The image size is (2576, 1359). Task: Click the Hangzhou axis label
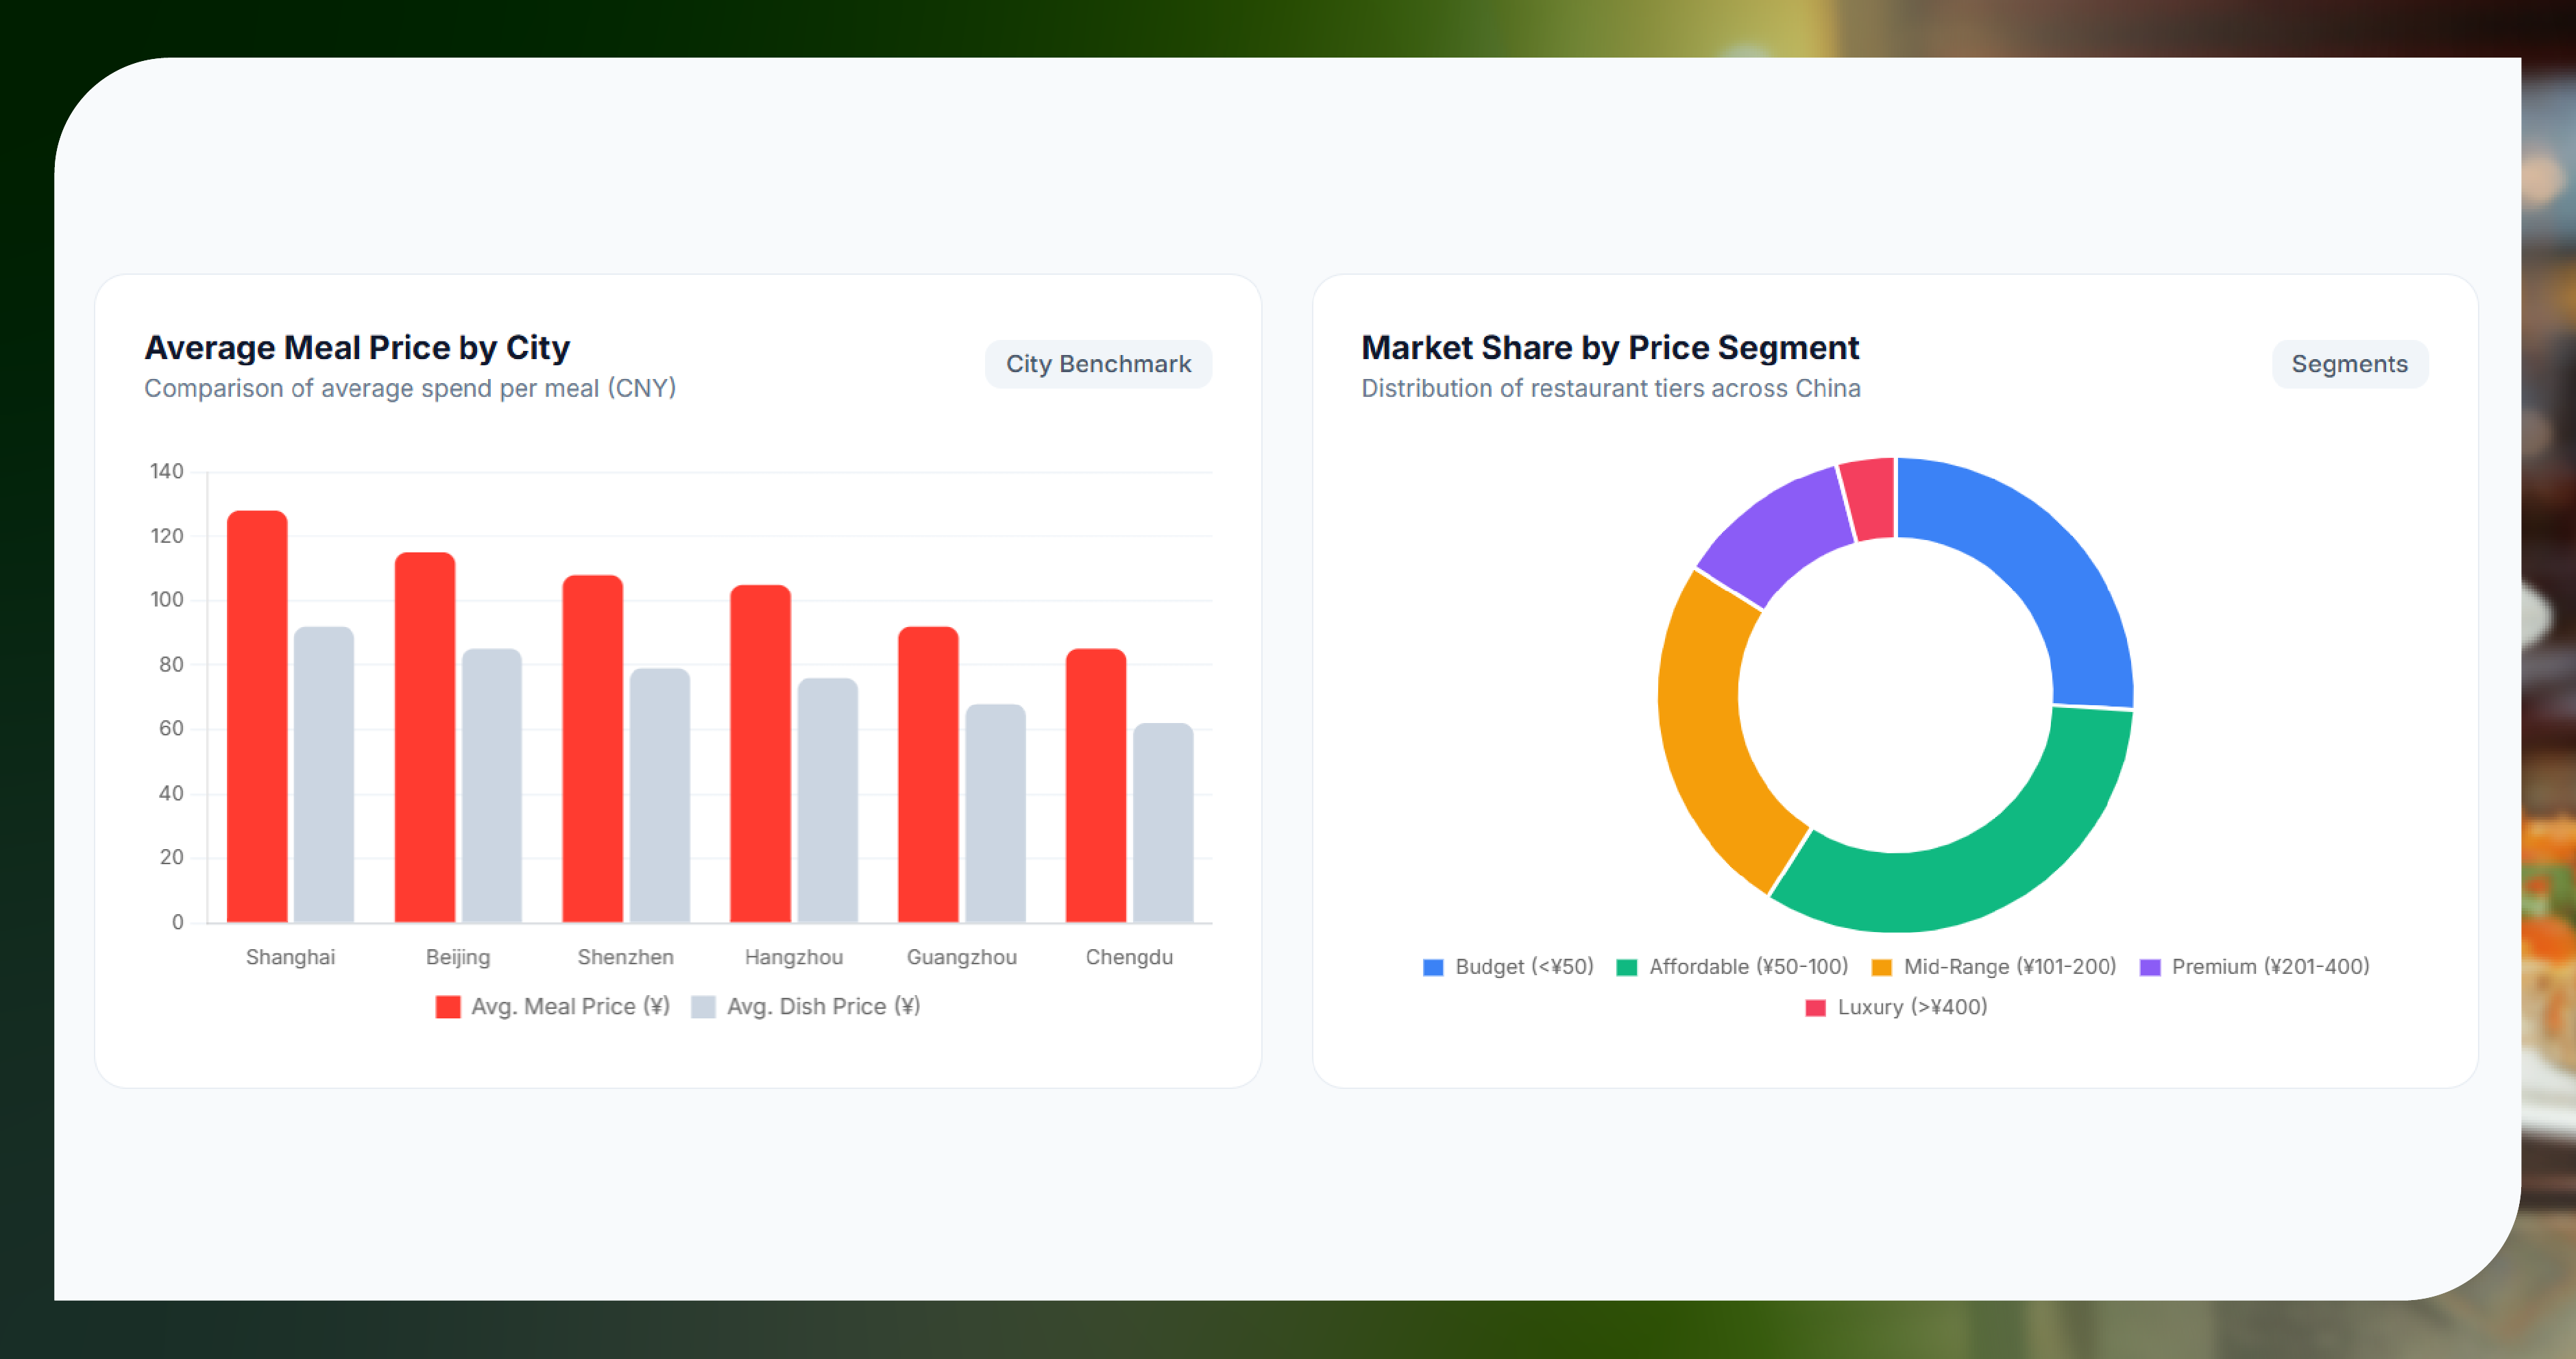pyautogui.click(x=794, y=957)
